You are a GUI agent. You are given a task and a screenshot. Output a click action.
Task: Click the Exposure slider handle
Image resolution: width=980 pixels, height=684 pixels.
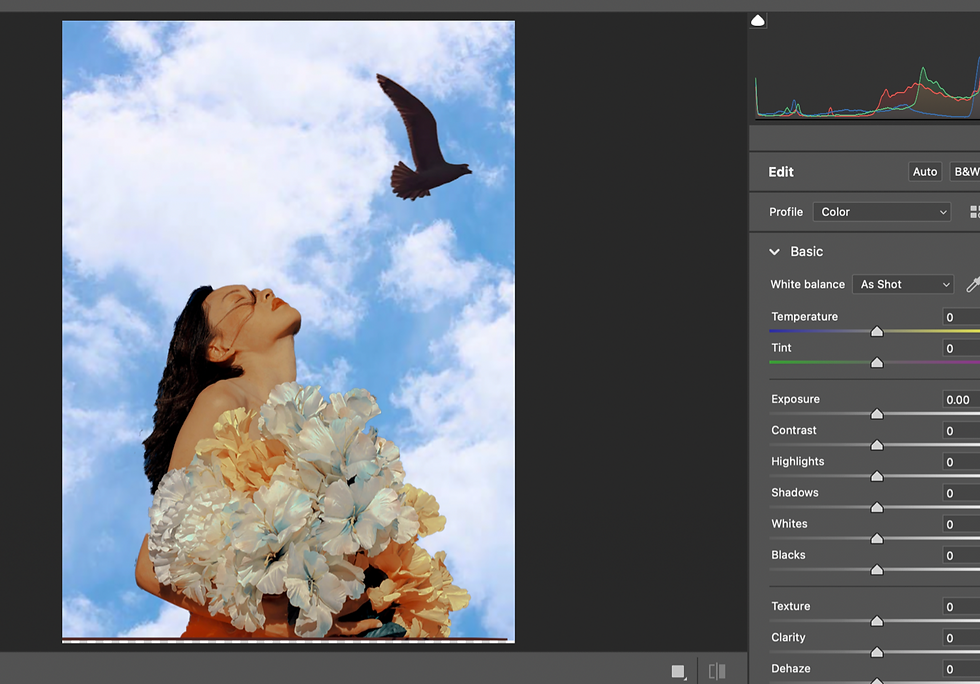[x=877, y=413]
